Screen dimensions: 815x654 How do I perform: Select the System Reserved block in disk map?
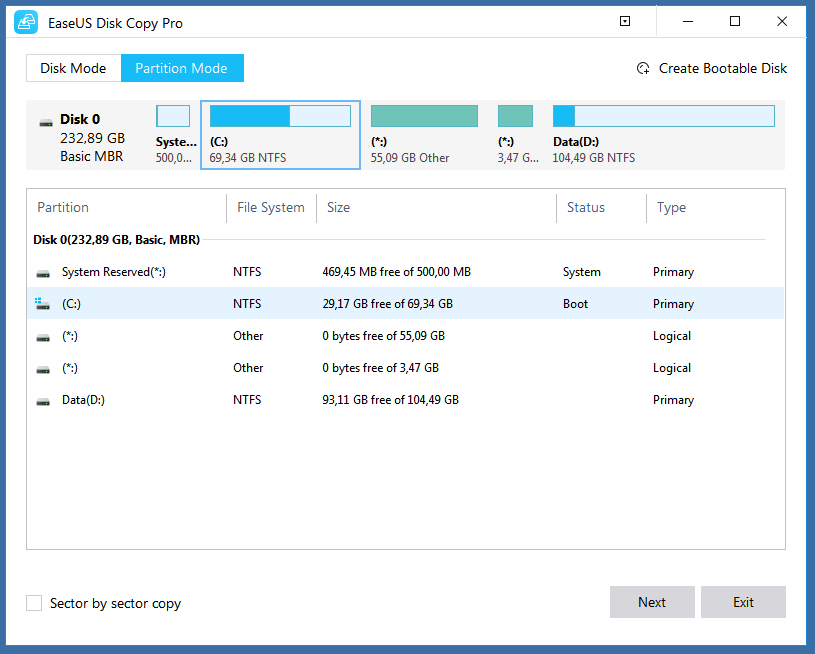pyautogui.click(x=173, y=134)
